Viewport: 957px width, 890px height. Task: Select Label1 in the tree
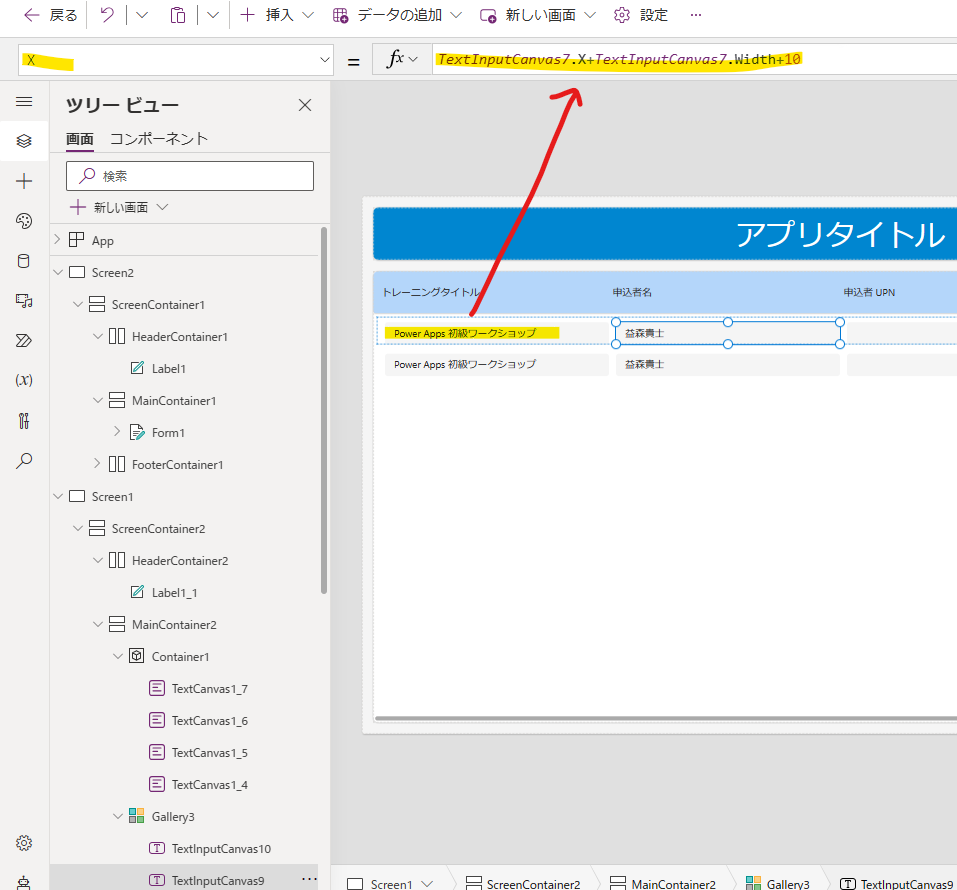pyautogui.click(x=168, y=369)
